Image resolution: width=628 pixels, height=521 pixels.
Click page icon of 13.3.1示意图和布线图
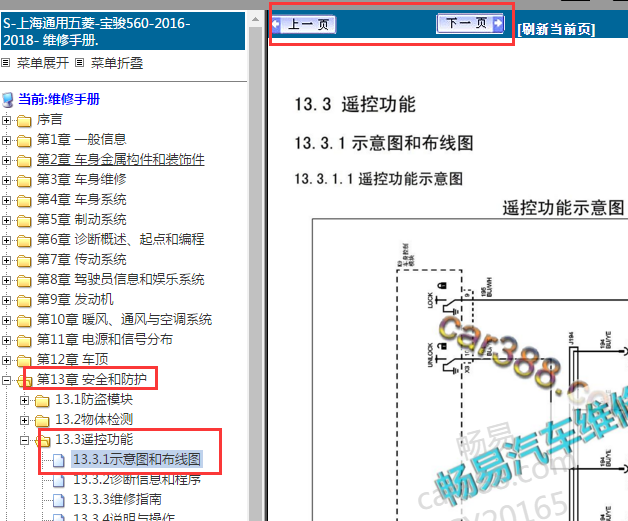(59, 461)
